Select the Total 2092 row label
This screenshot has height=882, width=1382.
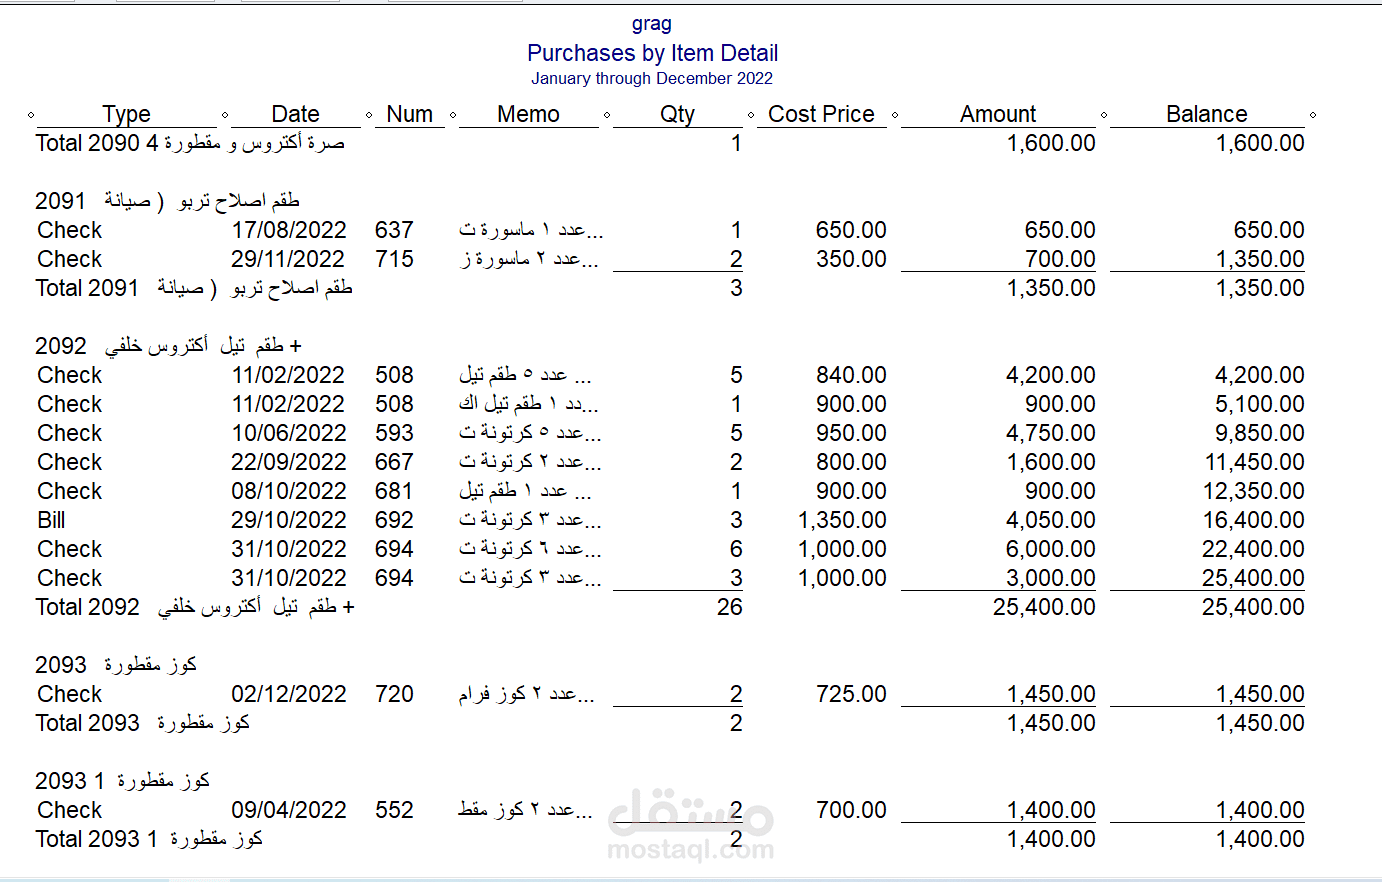coord(195,607)
